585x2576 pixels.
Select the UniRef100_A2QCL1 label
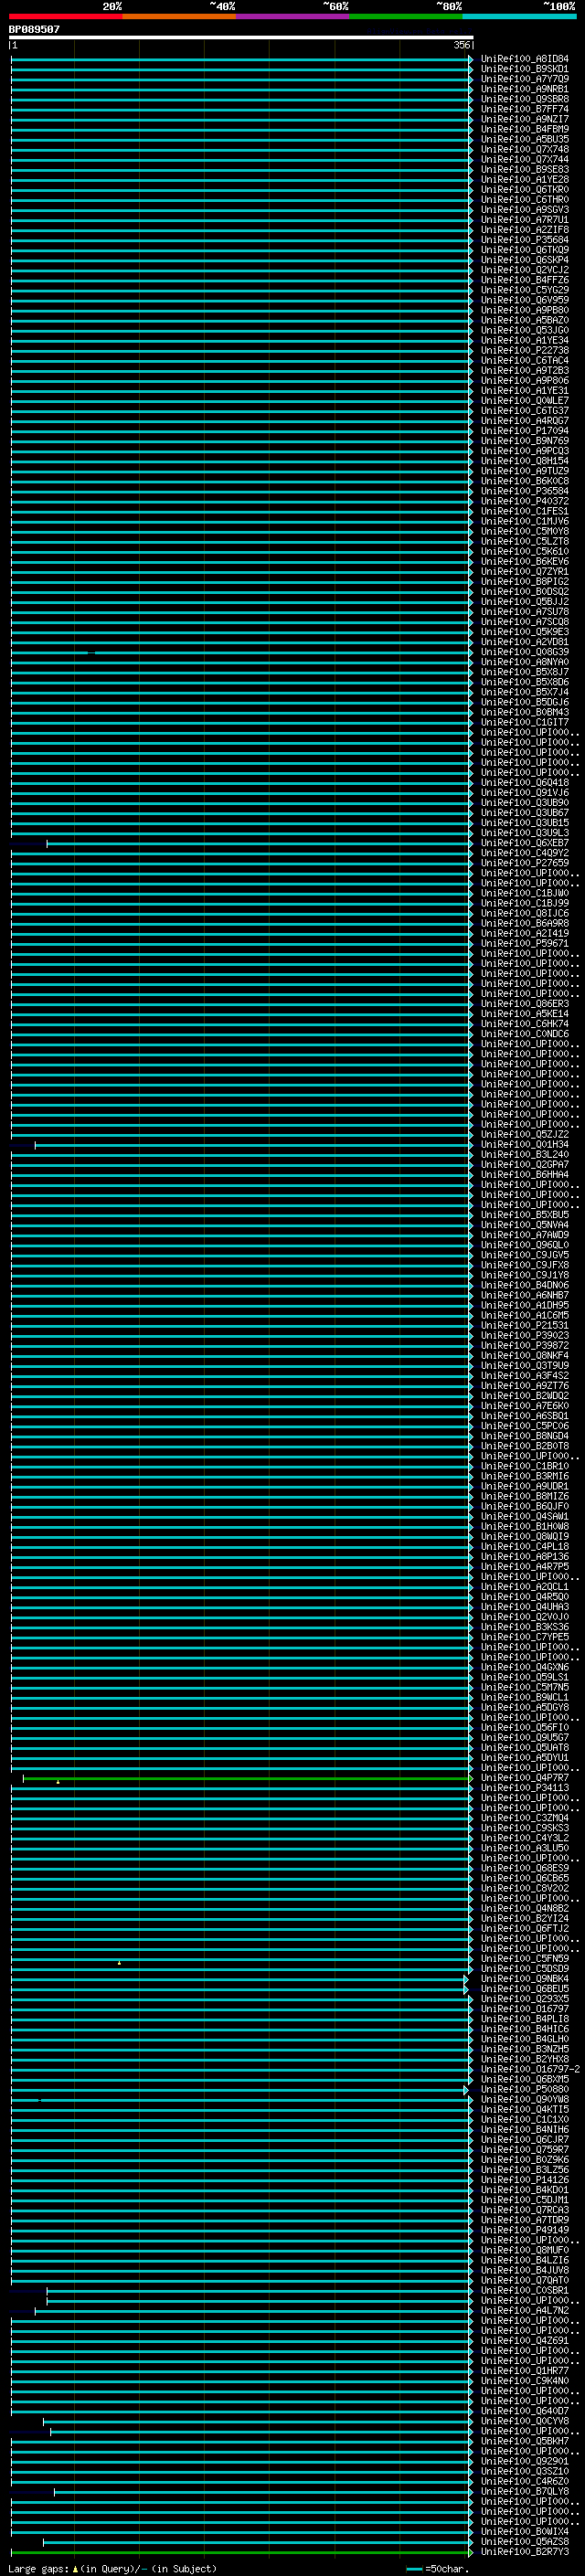click(524, 1587)
